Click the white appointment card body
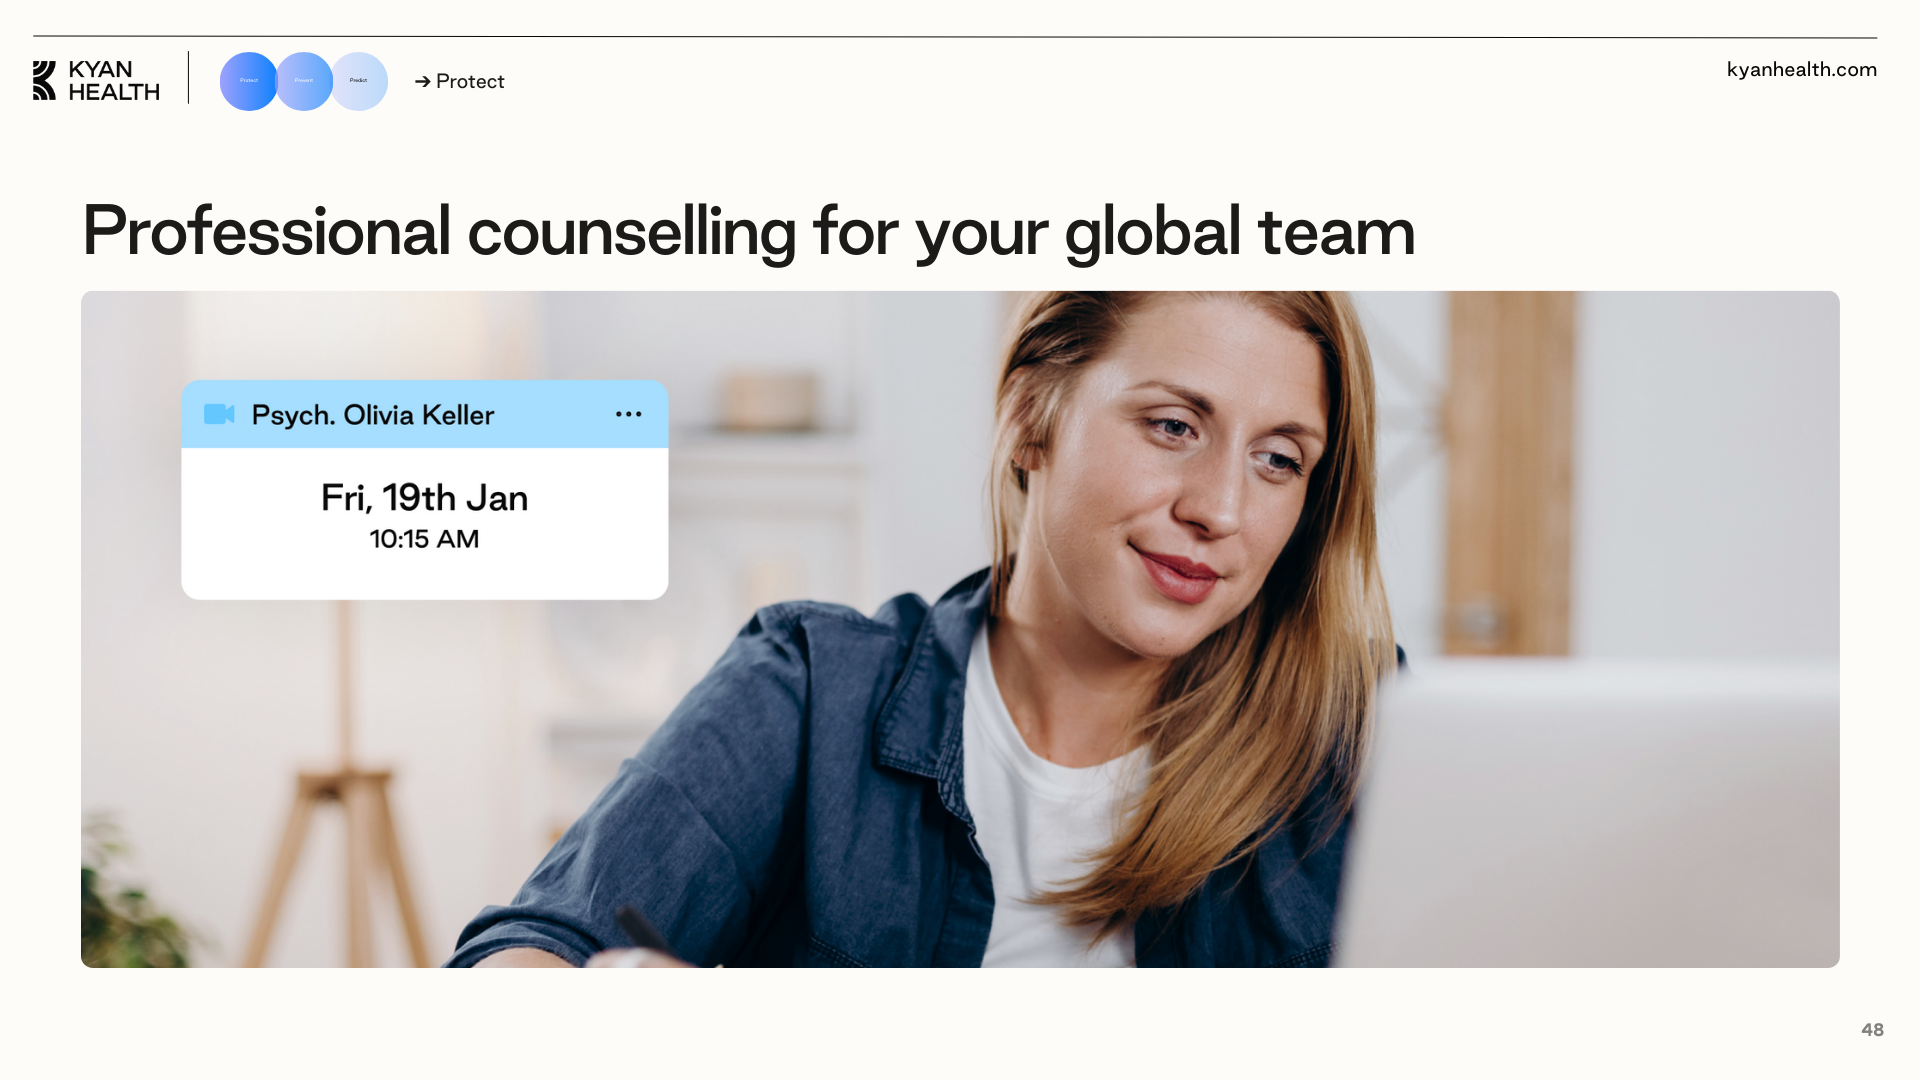 click(424, 523)
